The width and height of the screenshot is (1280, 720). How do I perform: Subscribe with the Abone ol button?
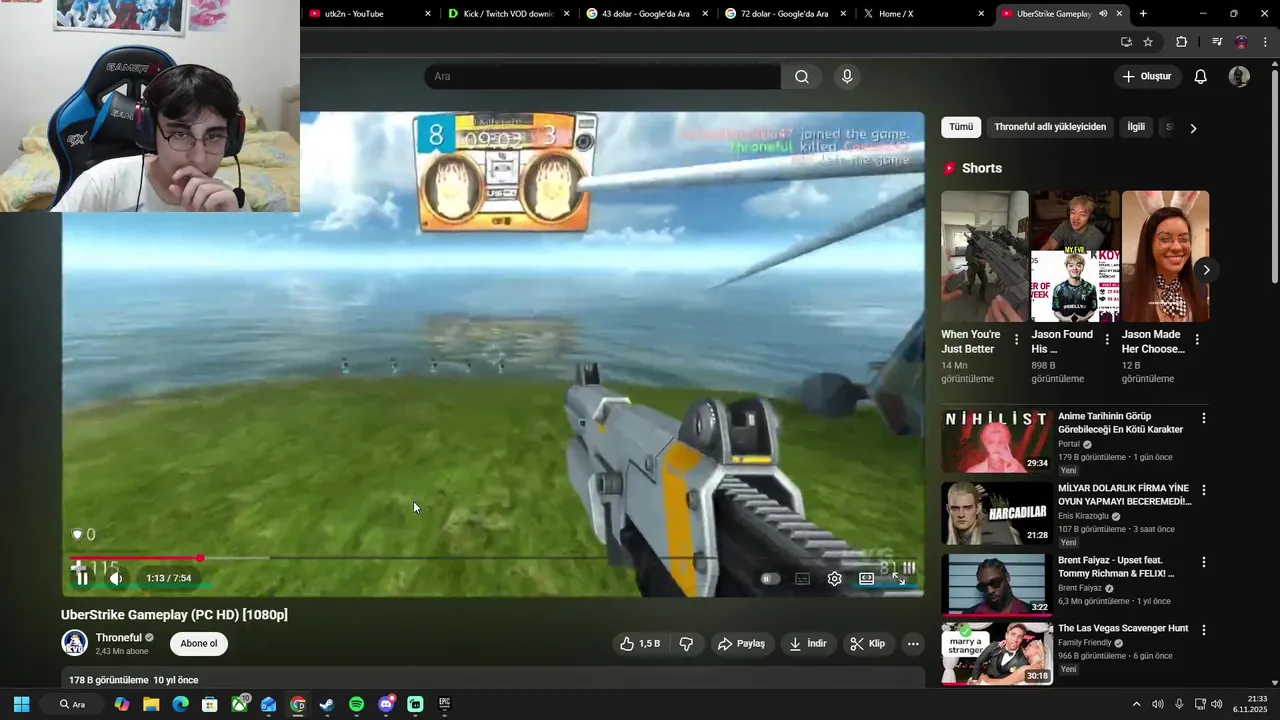pos(199,644)
